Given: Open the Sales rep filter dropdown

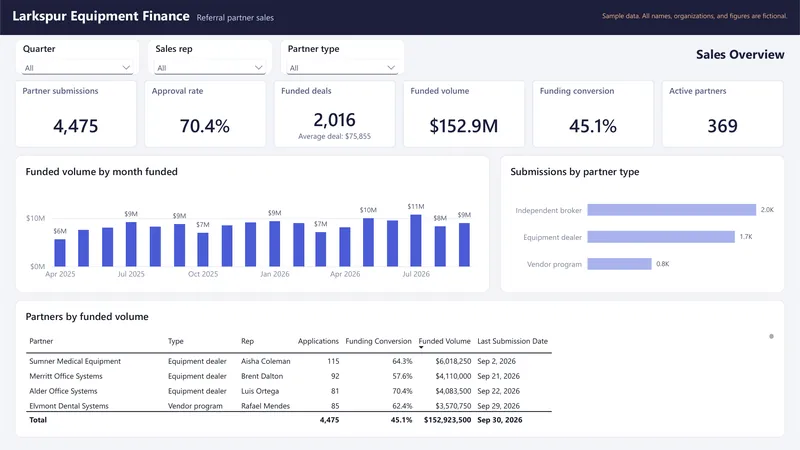Looking at the screenshot, I should point(209,68).
